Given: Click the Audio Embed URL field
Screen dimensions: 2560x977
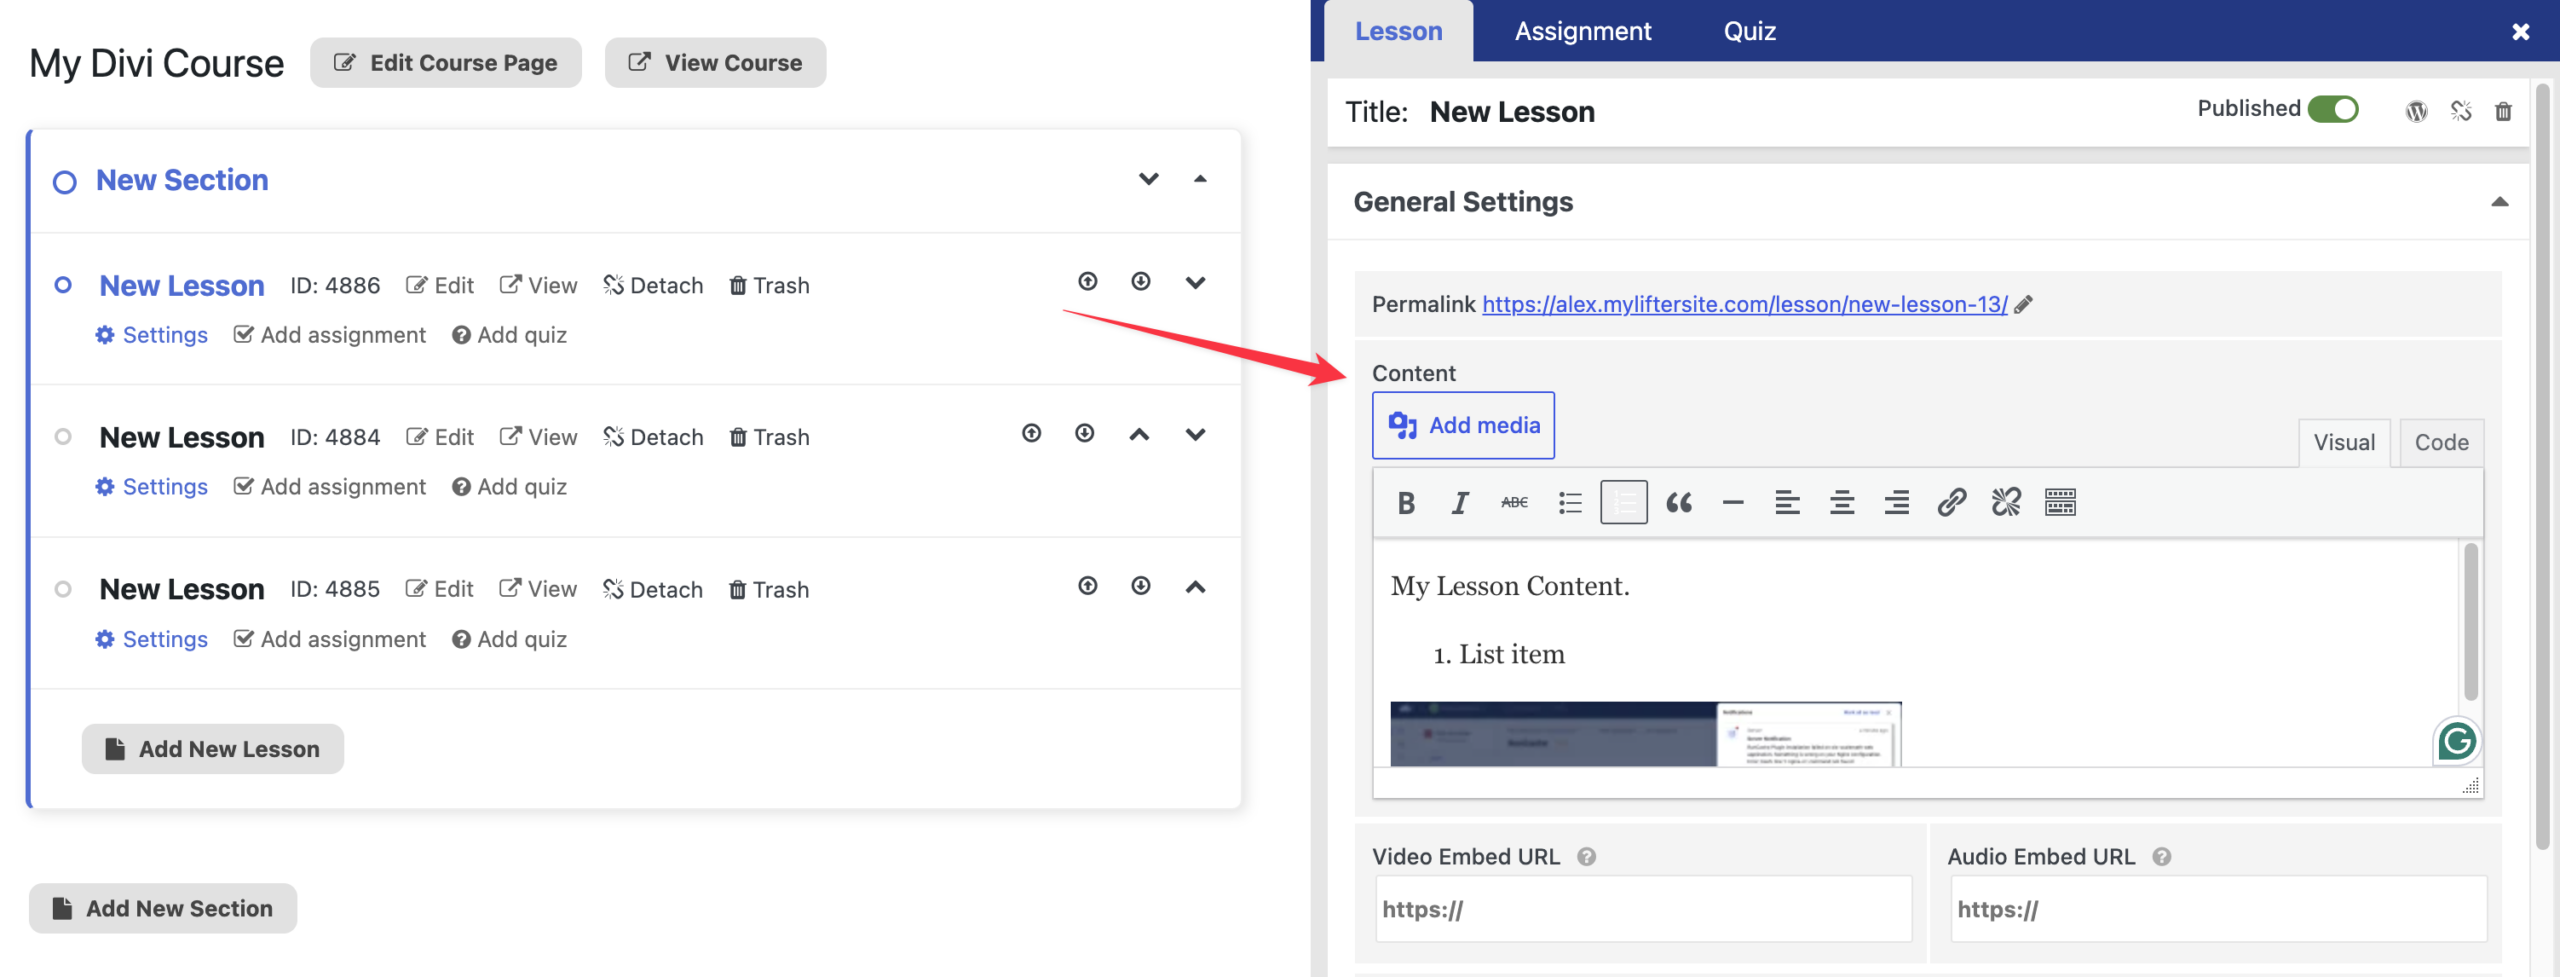Looking at the screenshot, I should 2218,909.
